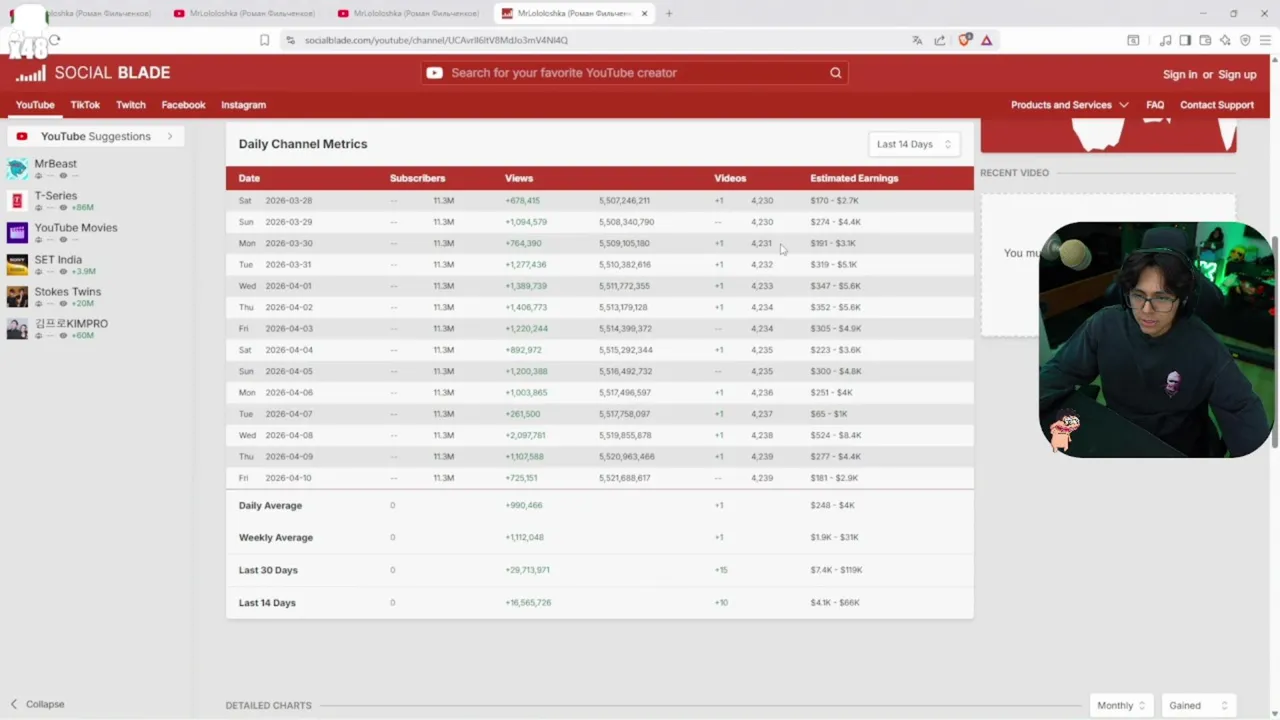Open the Monthly chart dropdown
The height and width of the screenshot is (720, 1280).
click(x=1121, y=705)
